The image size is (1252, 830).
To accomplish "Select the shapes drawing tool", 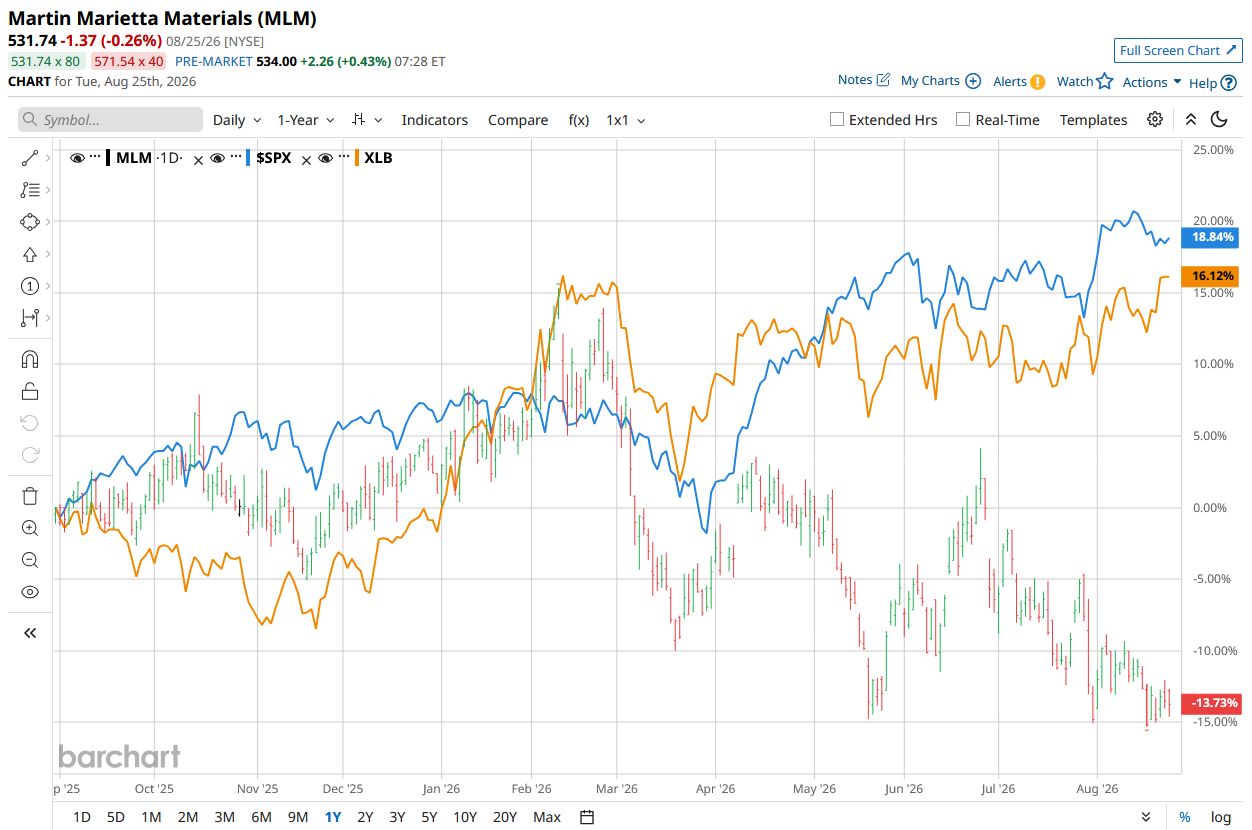I will point(29,221).
